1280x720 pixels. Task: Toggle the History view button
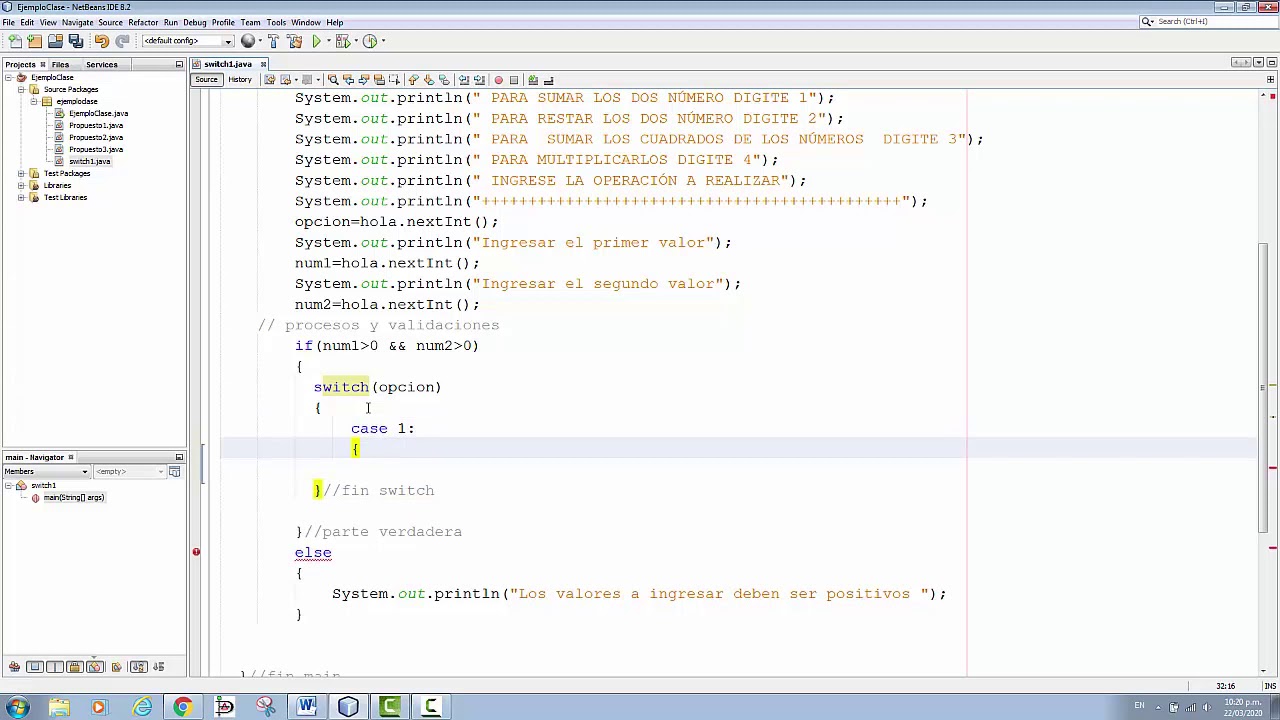coord(240,80)
